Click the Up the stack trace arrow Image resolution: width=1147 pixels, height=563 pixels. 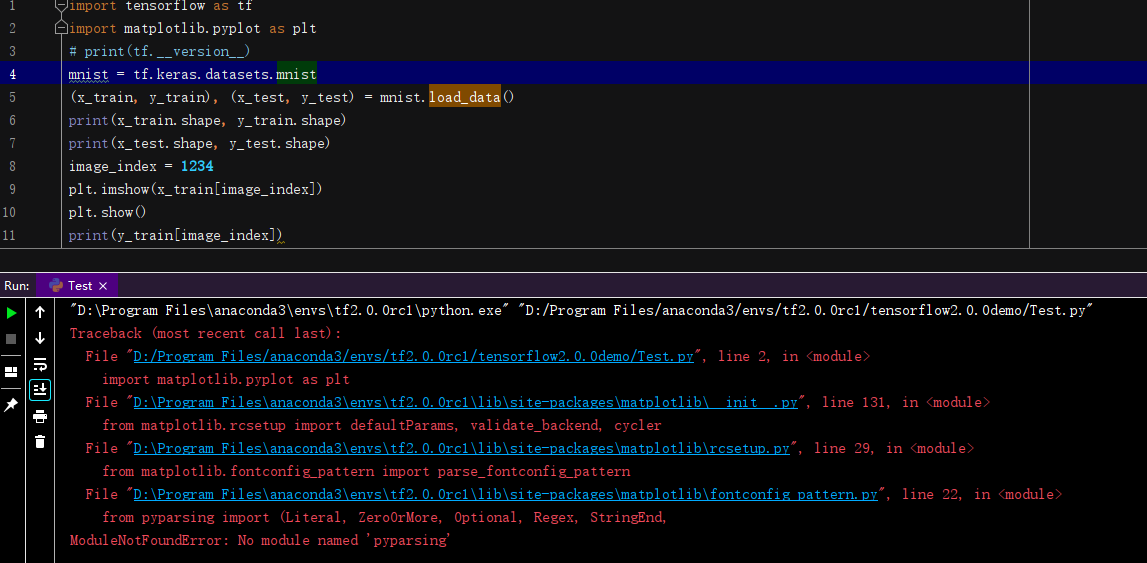pyautogui.click(x=40, y=312)
